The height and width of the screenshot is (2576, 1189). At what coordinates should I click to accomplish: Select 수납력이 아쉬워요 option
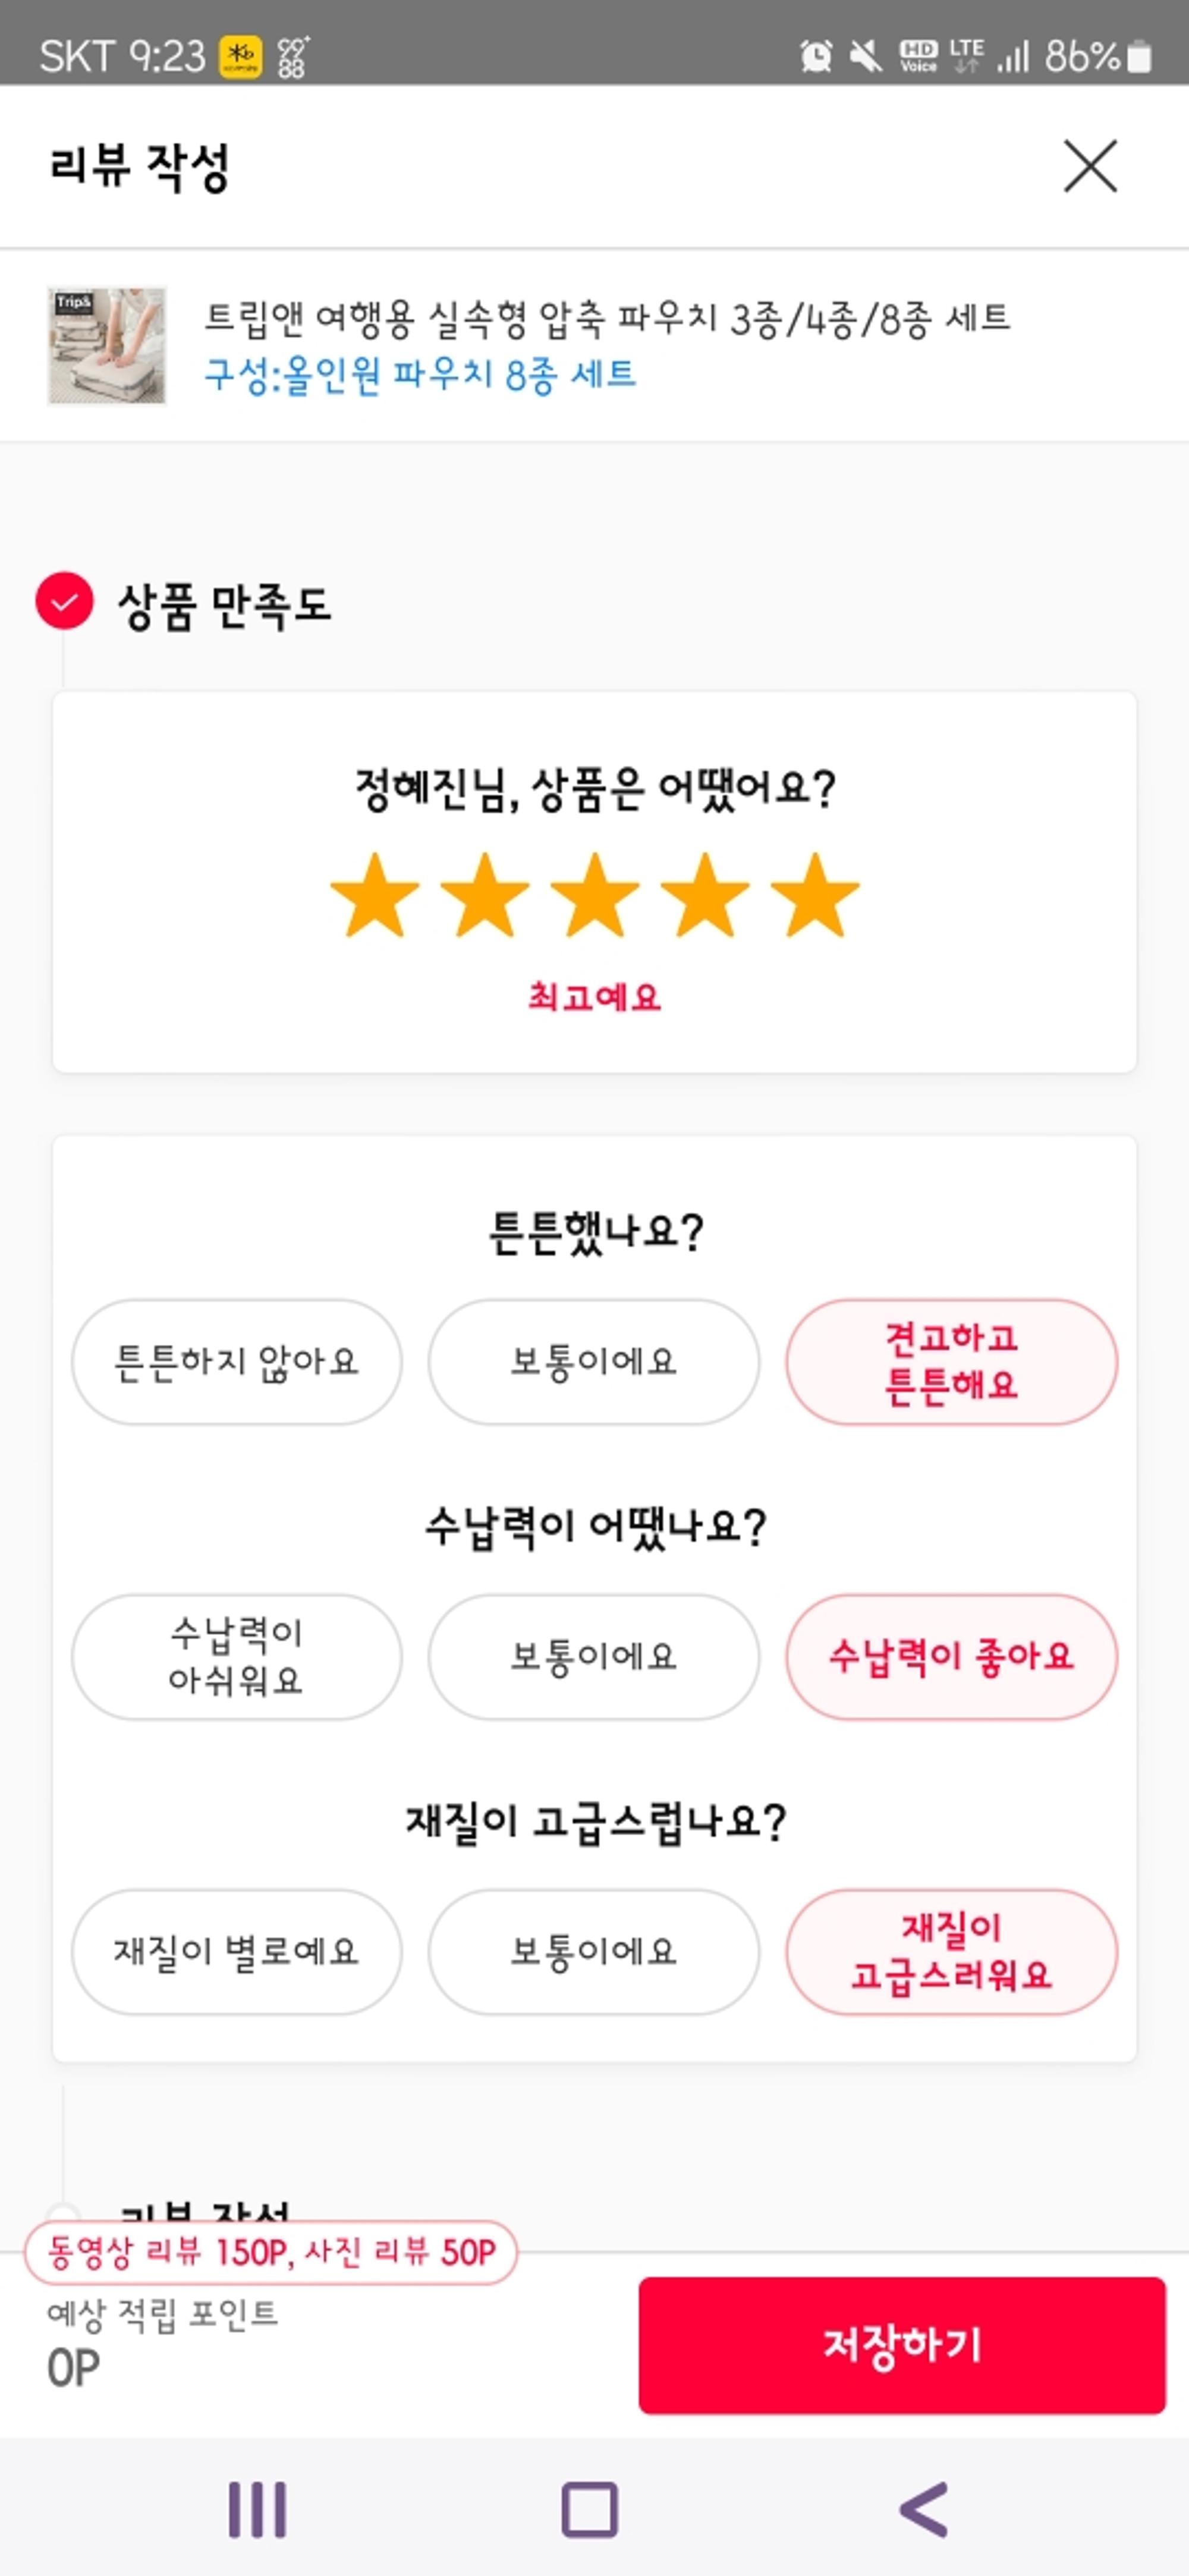pyautogui.click(x=237, y=1657)
